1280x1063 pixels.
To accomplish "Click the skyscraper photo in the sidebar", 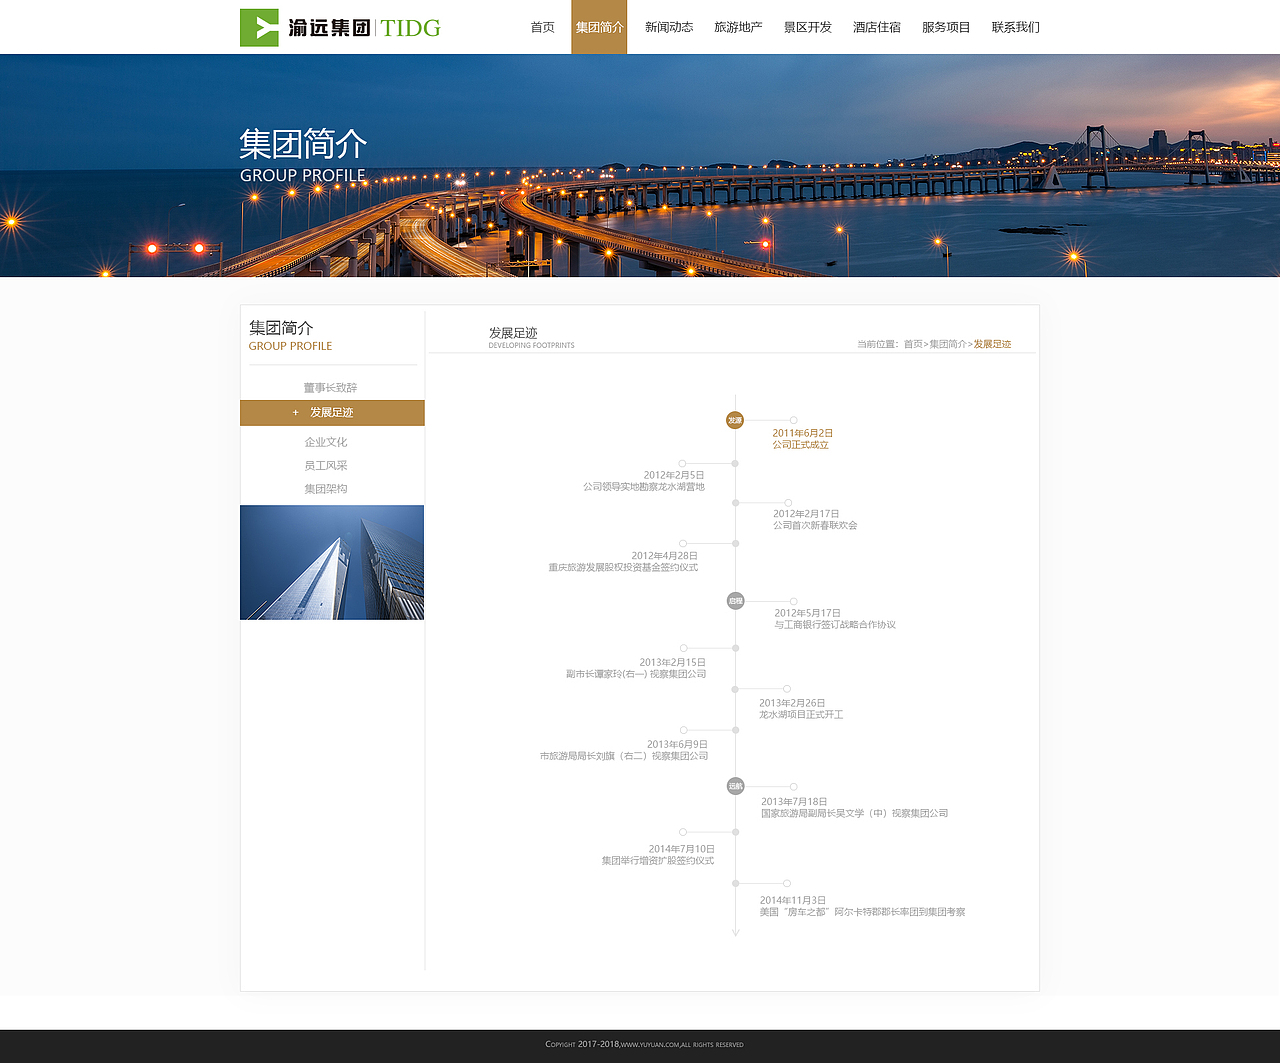I will (x=331, y=562).
